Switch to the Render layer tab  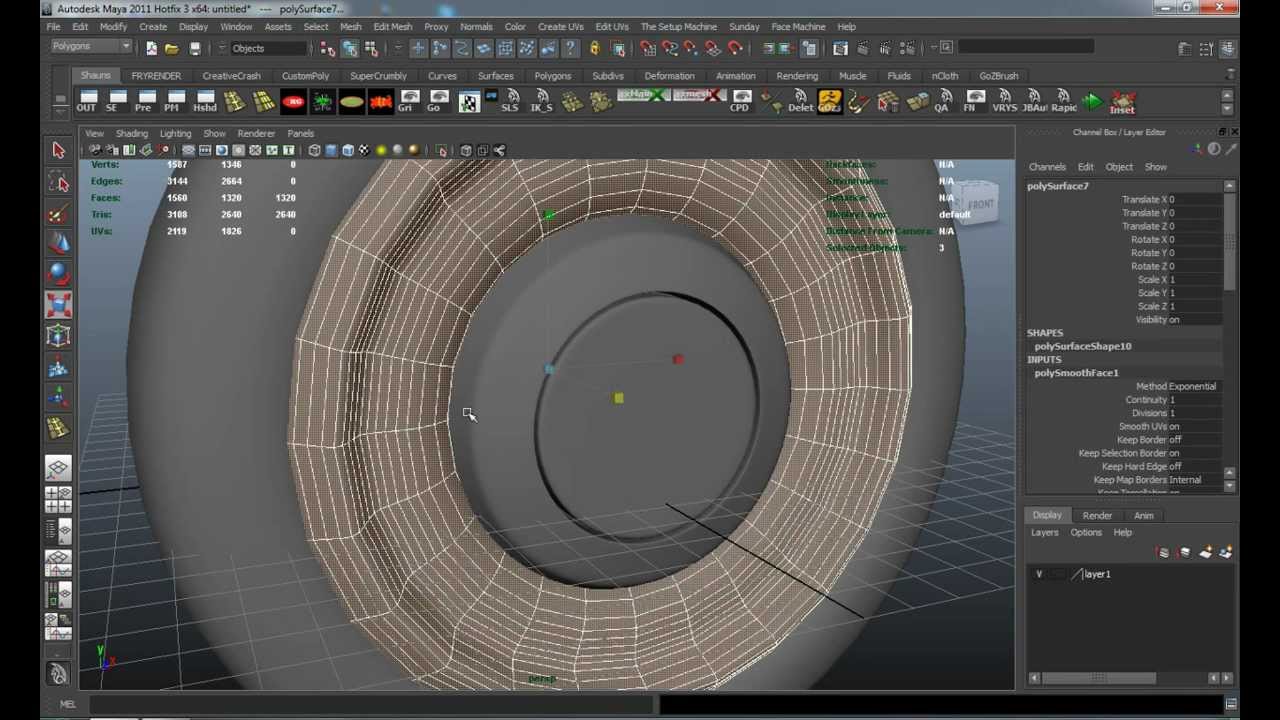1097,515
